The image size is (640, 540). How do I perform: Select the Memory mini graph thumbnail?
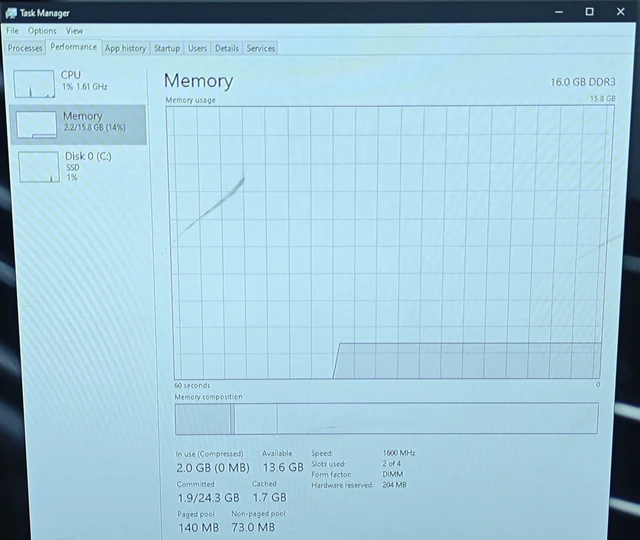(36, 124)
